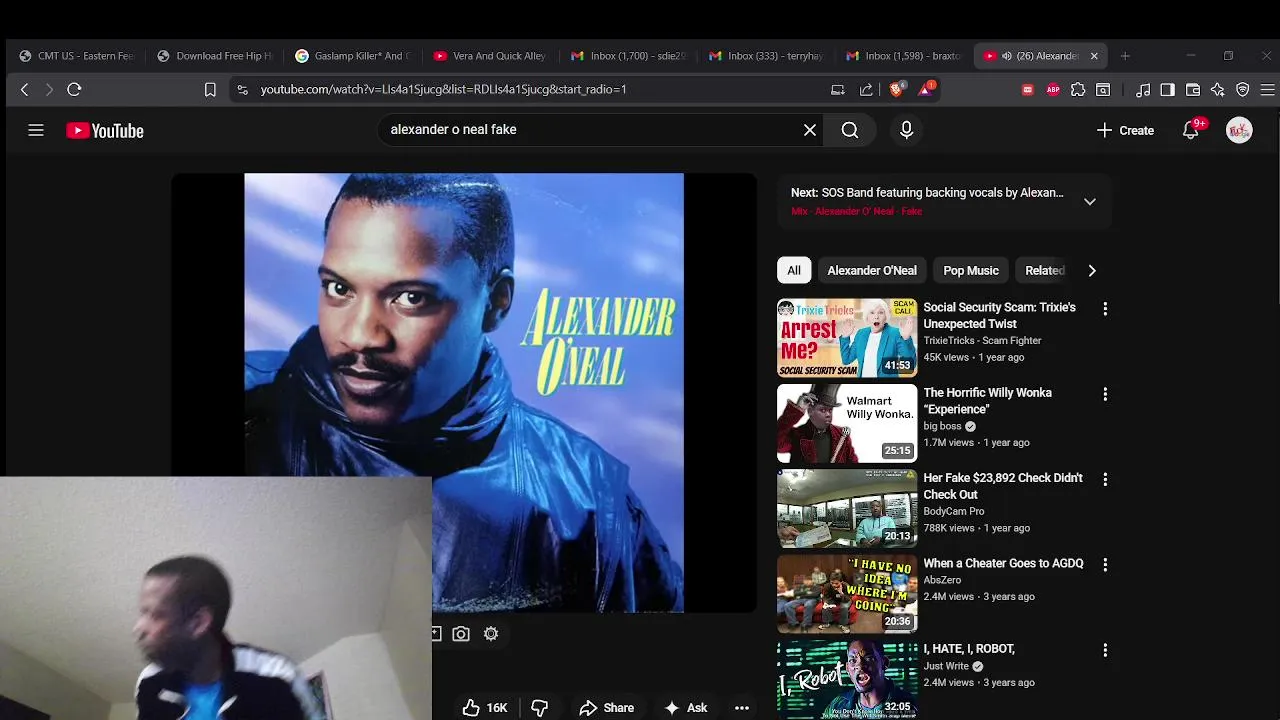Image resolution: width=1280 pixels, height=720 pixels.
Task: Open I, HATE, I, ROBOT title
Action: click(969, 649)
